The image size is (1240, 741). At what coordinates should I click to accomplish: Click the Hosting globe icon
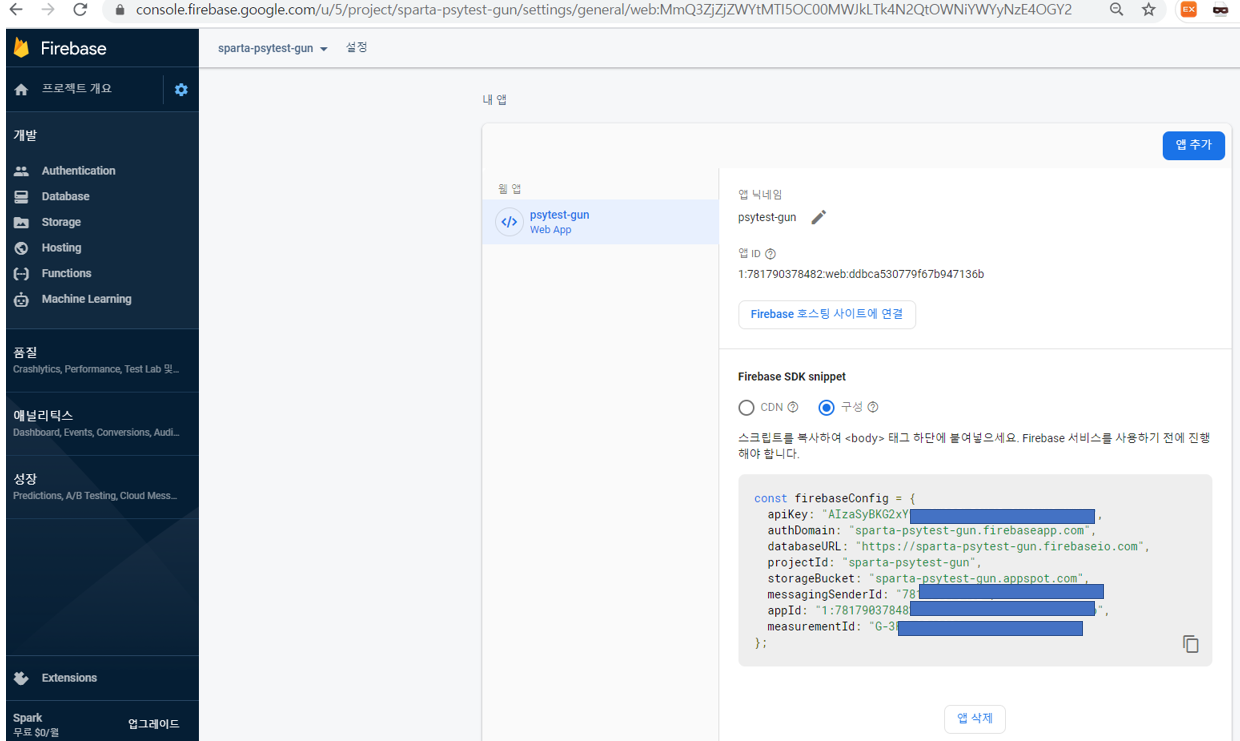point(21,248)
